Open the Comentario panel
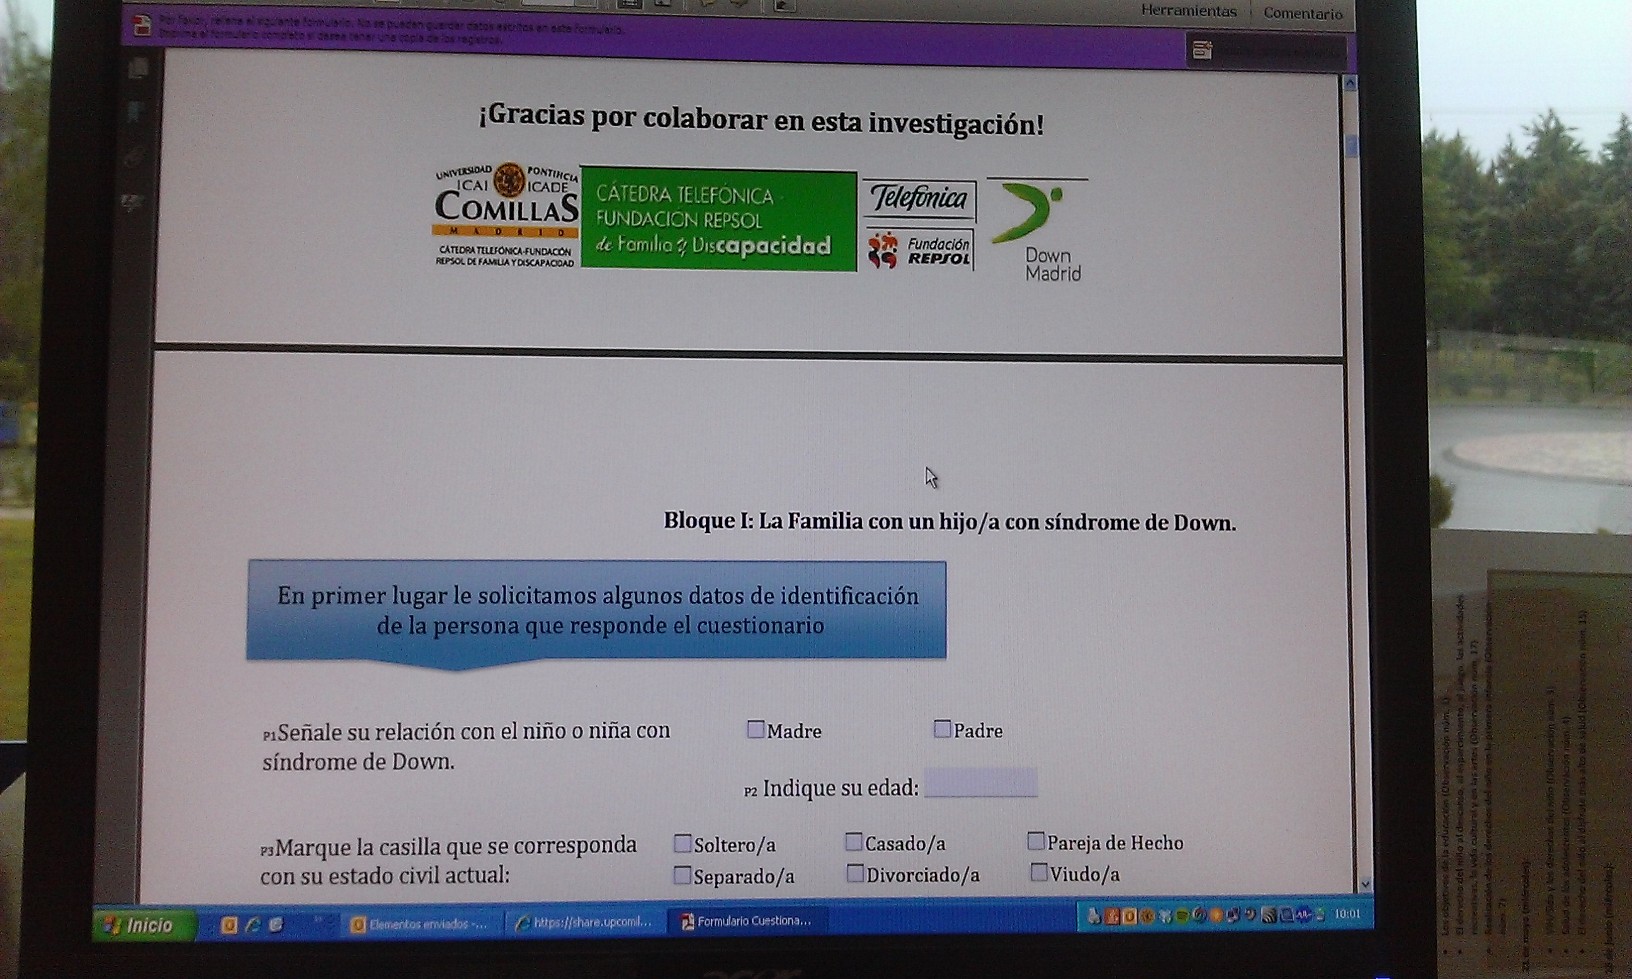 click(x=1302, y=14)
